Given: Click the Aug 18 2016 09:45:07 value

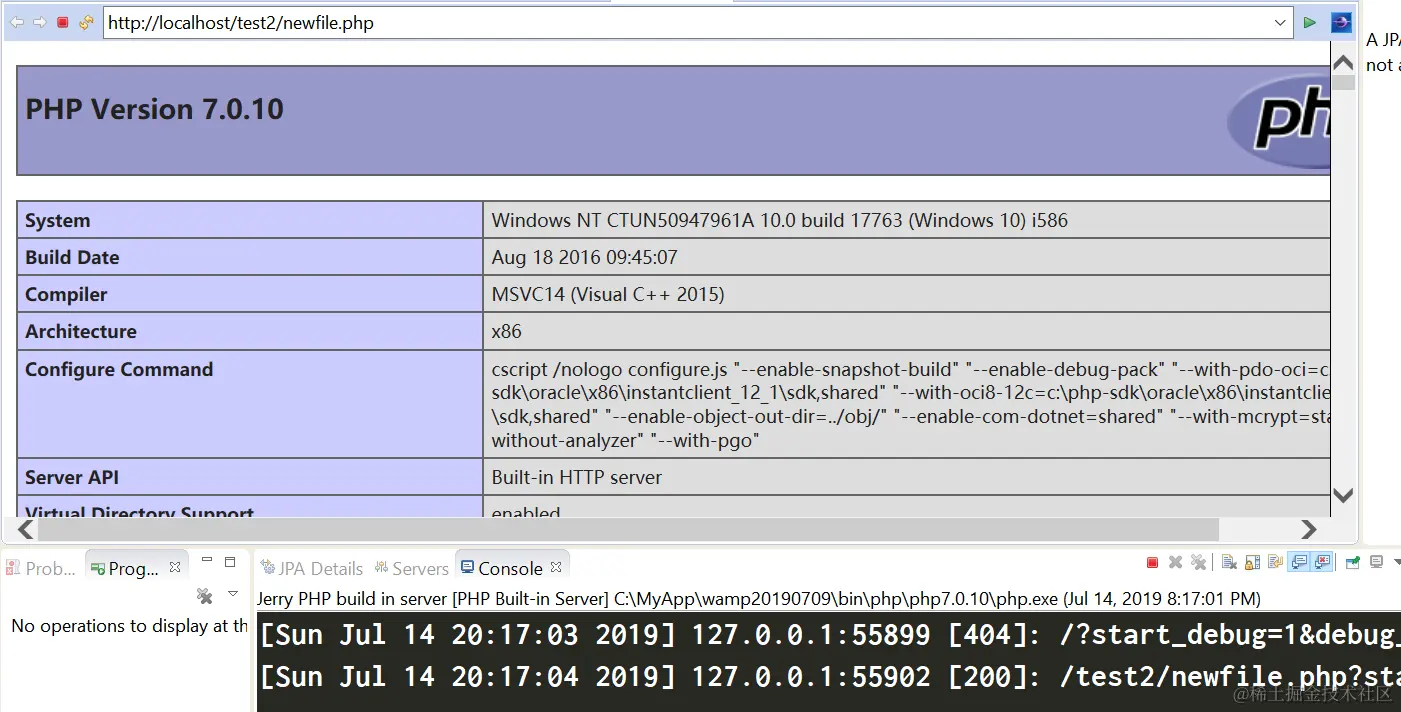Looking at the screenshot, I should [x=584, y=257].
